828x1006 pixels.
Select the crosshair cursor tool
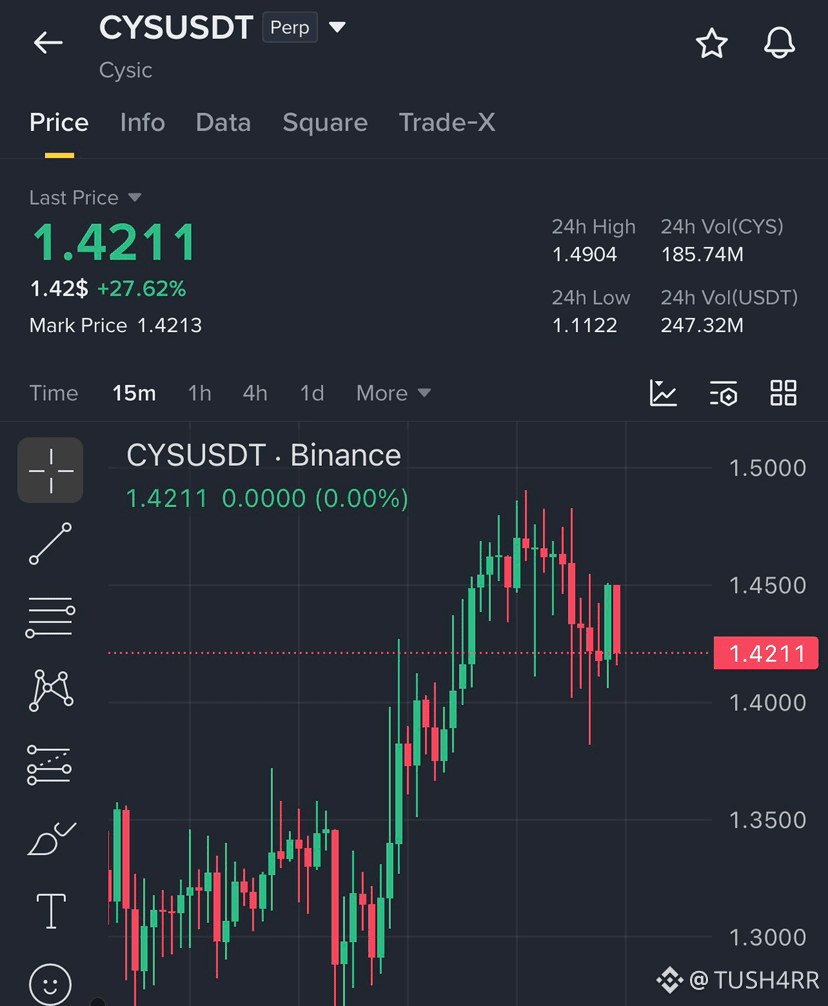[x=50, y=470]
